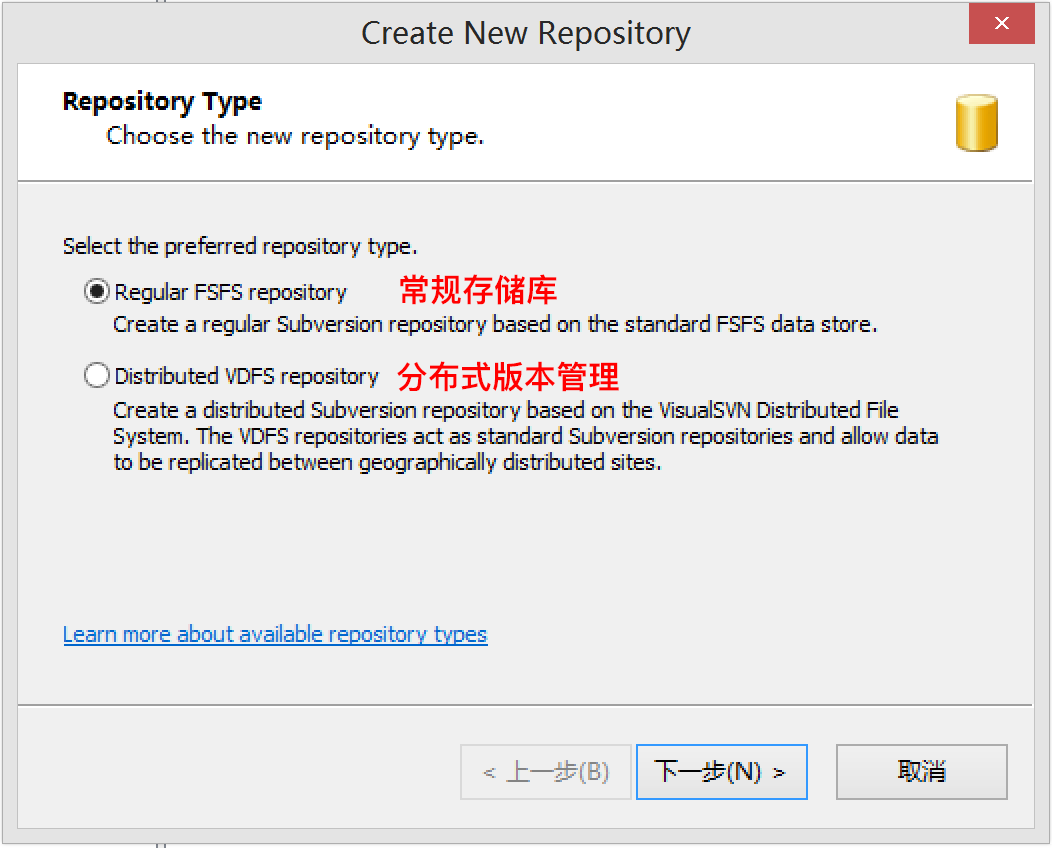Image resolution: width=1052 pixels, height=848 pixels.
Task: Click the 'Create New Repository' title bar
Action: pyautogui.click(x=525, y=33)
